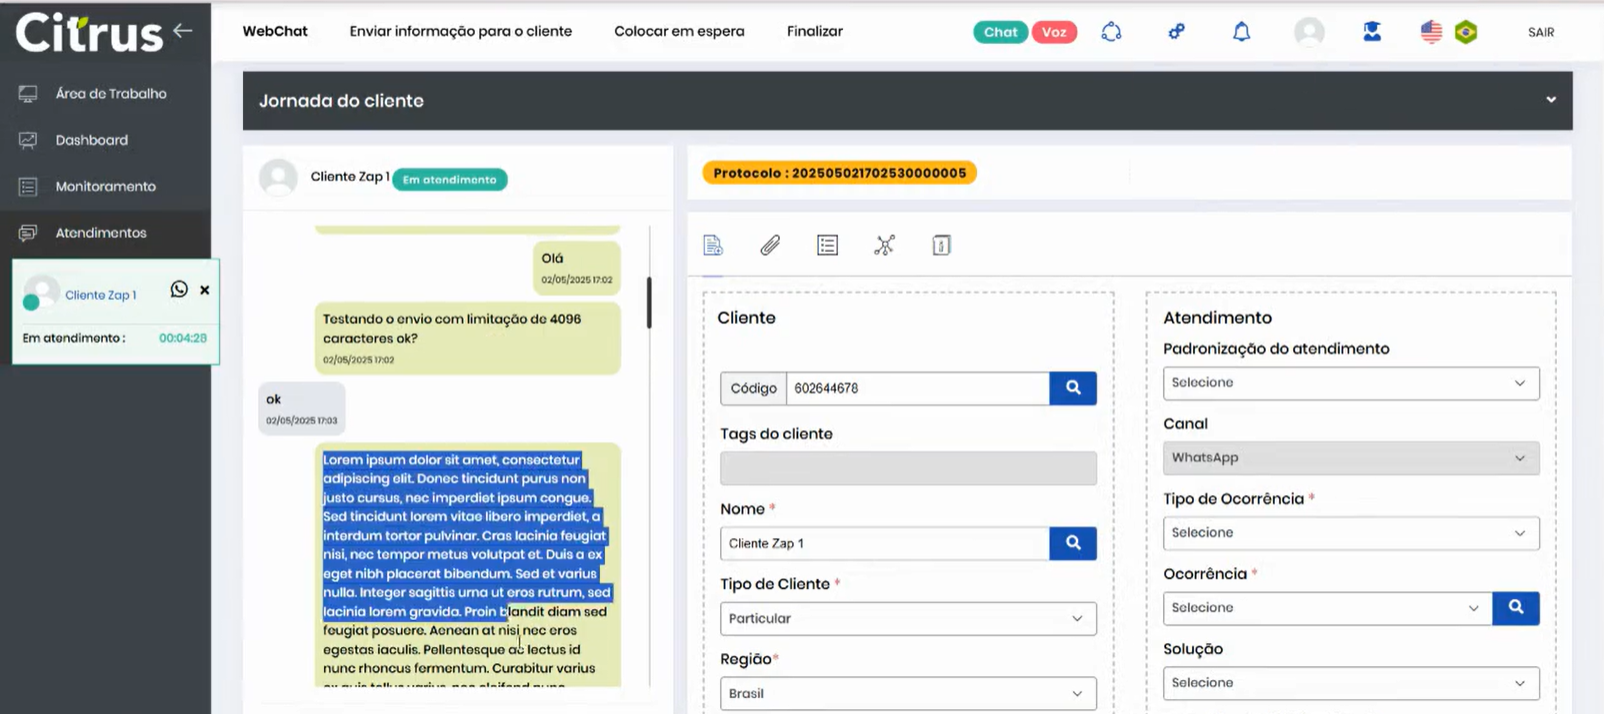The image size is (1604, 714).
Task: Search customer by Código magnifier button
Action: click(1073, 388)
